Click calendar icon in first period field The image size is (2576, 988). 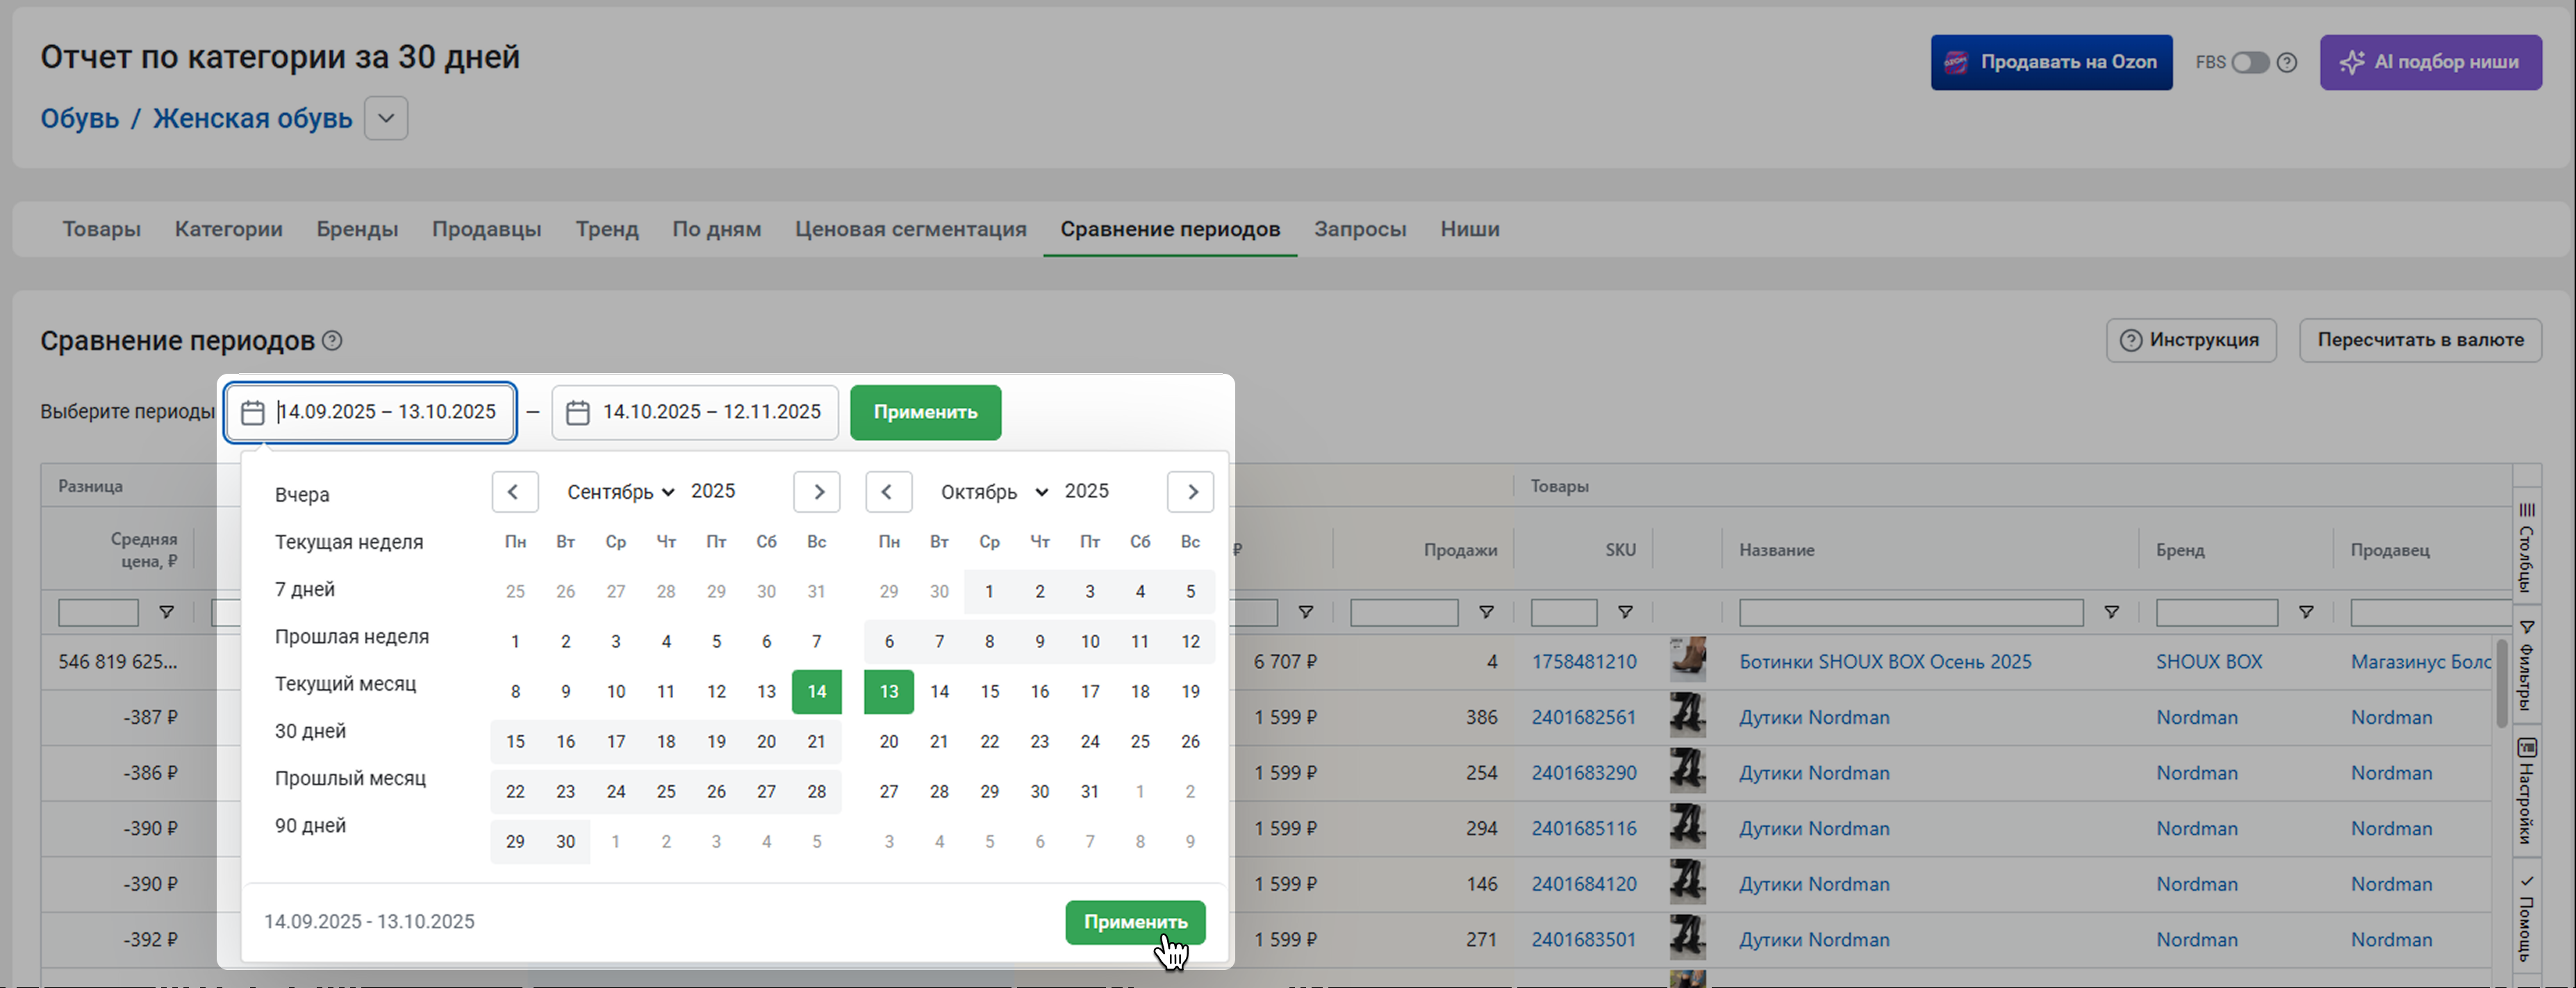pos(253,412)
